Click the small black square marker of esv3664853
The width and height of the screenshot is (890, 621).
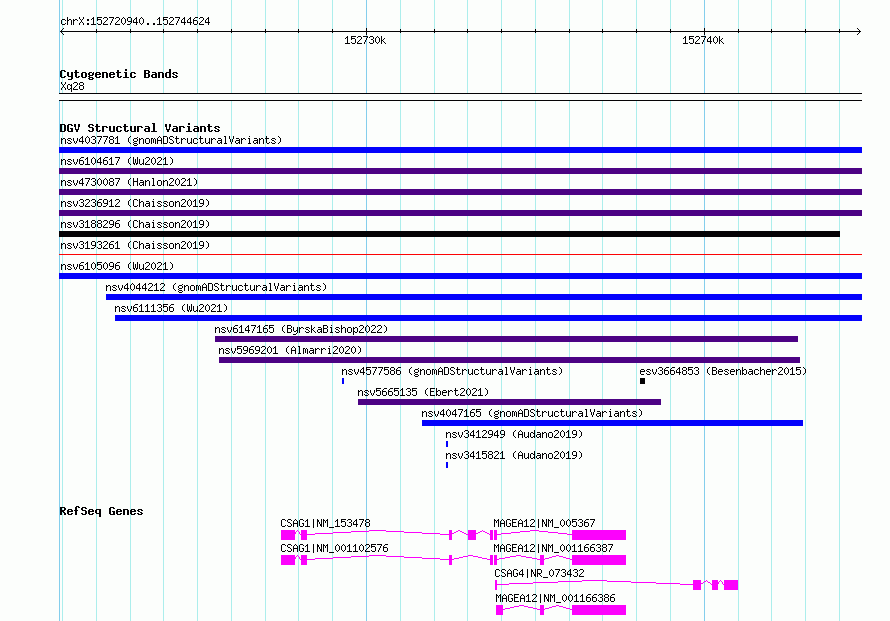[x=643, y=381]
